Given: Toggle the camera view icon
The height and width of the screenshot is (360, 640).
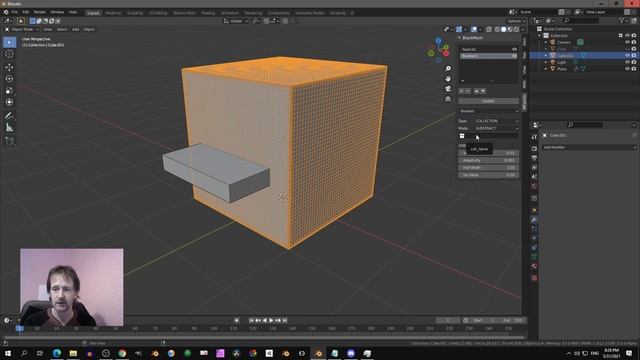Looking at the screenshot, I should coord(448,89).
